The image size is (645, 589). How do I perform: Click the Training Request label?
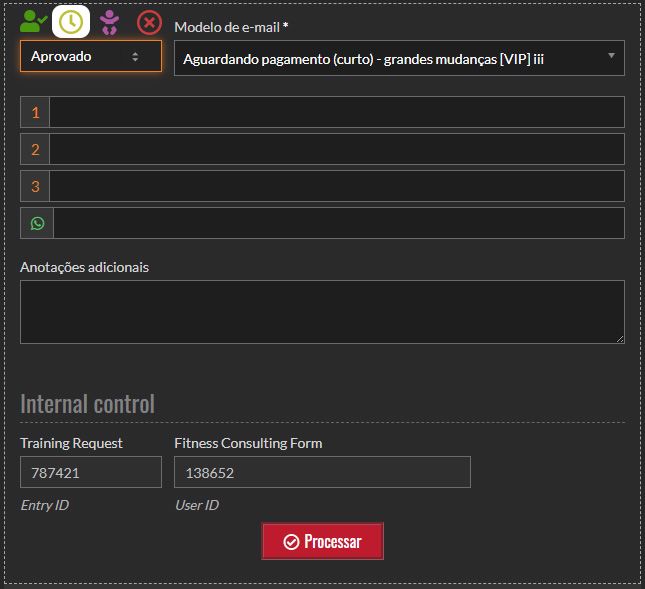(71, 443)
